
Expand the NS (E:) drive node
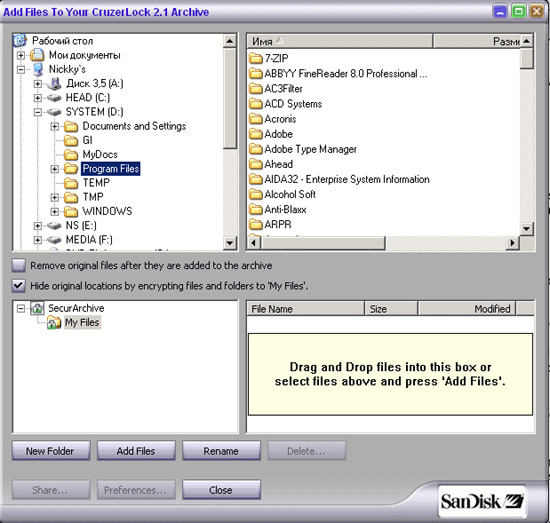[38, 226]
